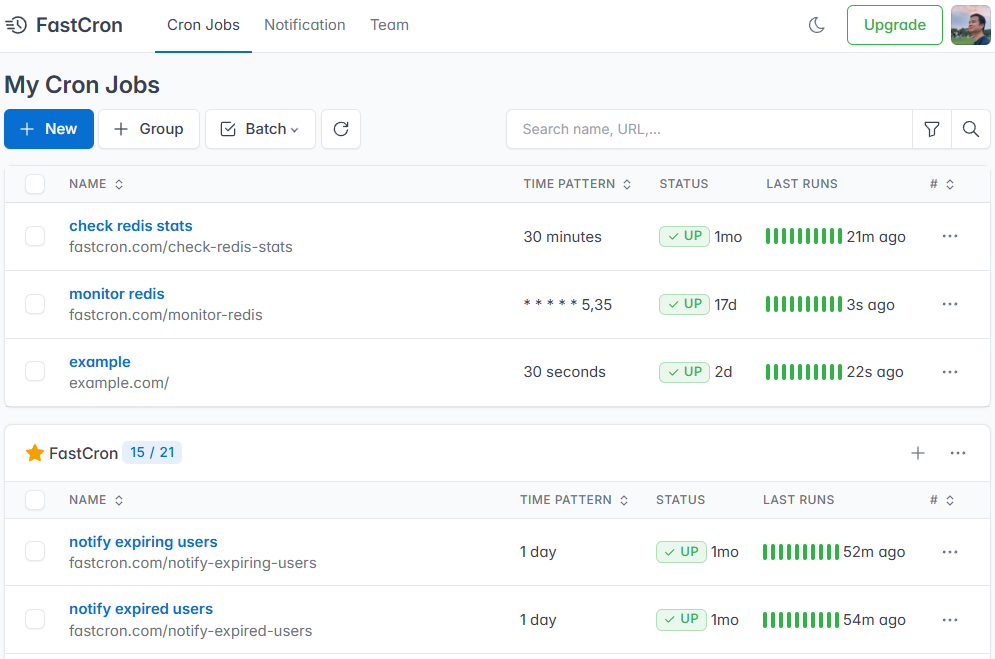Click the '54m ago' last run text
The height and width of the screenshot is (659, 995).
(874, 620)
